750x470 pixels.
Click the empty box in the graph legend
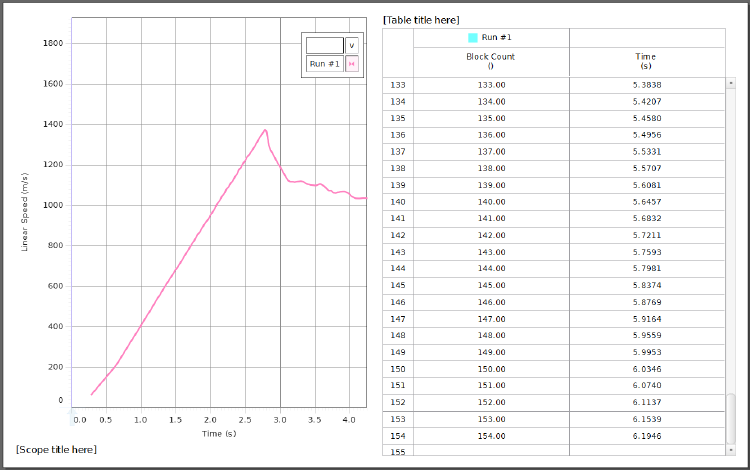point(325,45)
